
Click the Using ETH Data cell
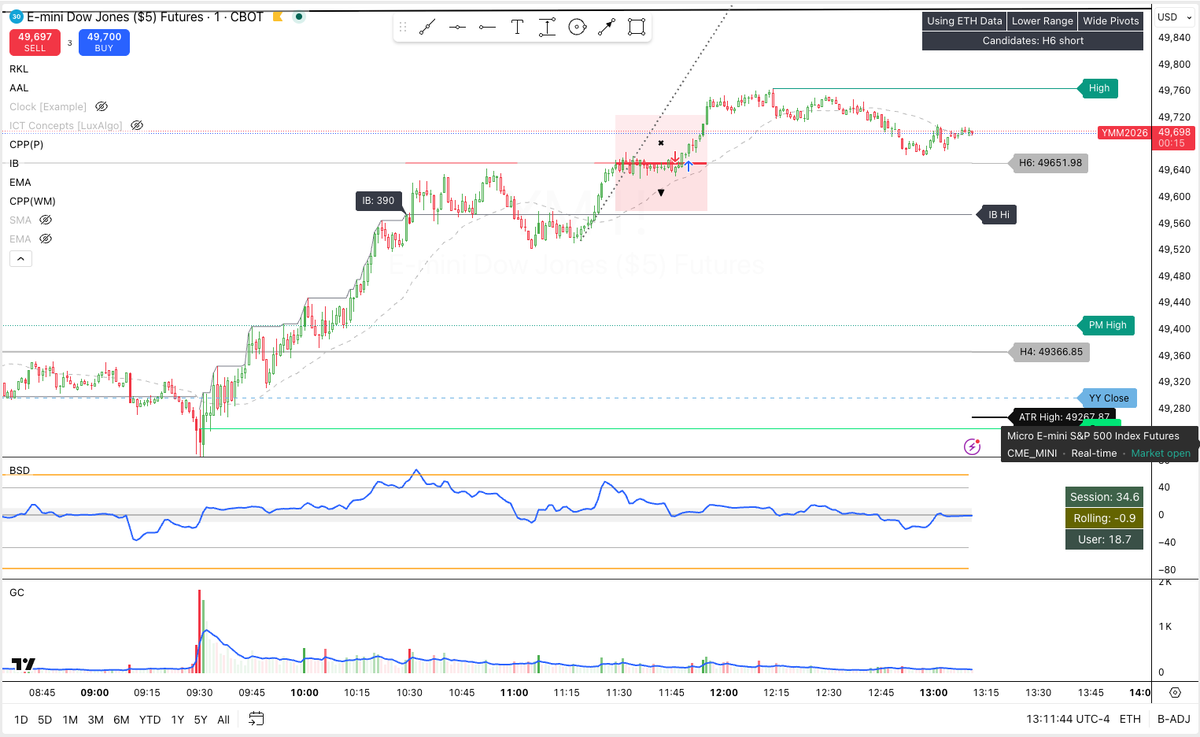point(963,21)
